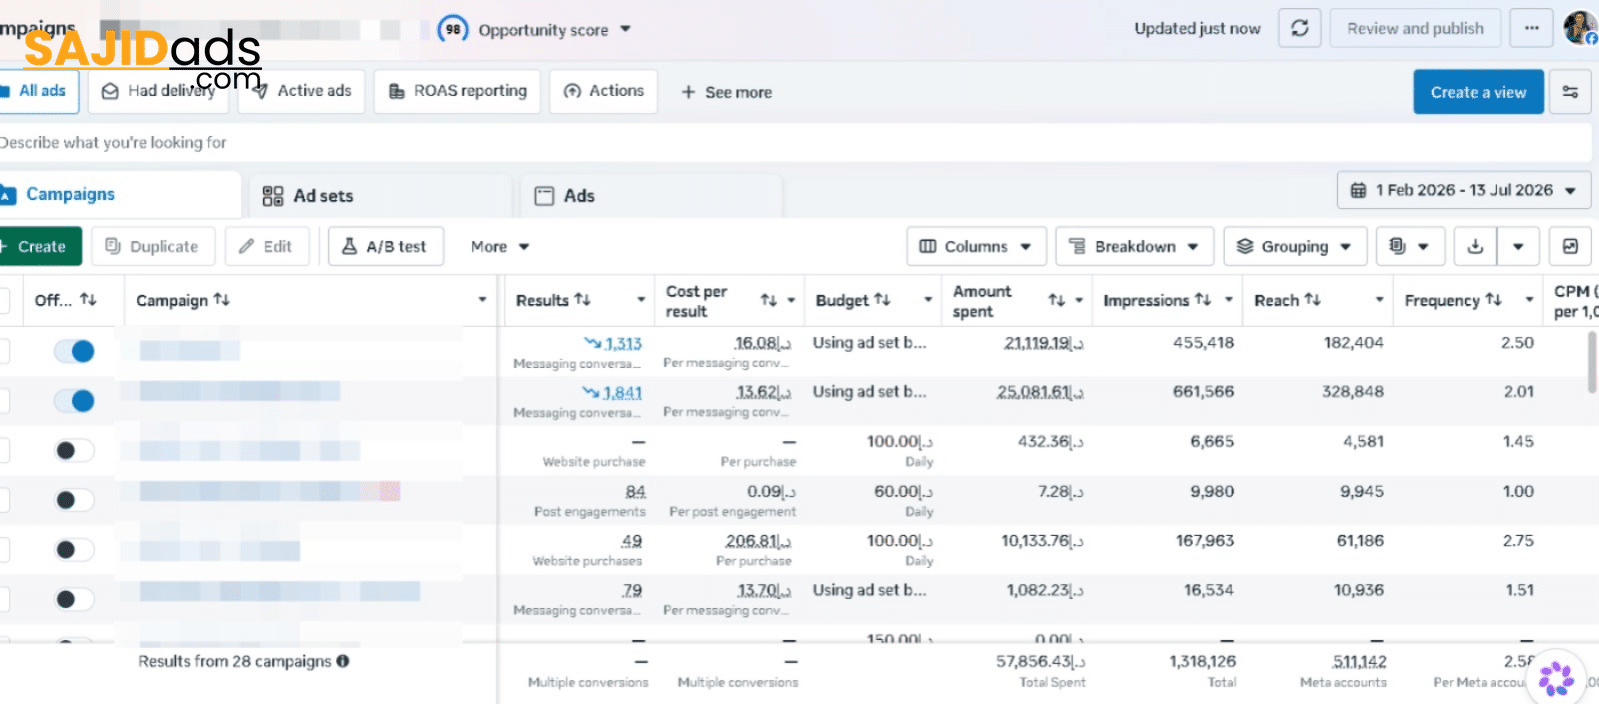
Task: Click the search field Describe what you're looking for
Action: point(795,143)
